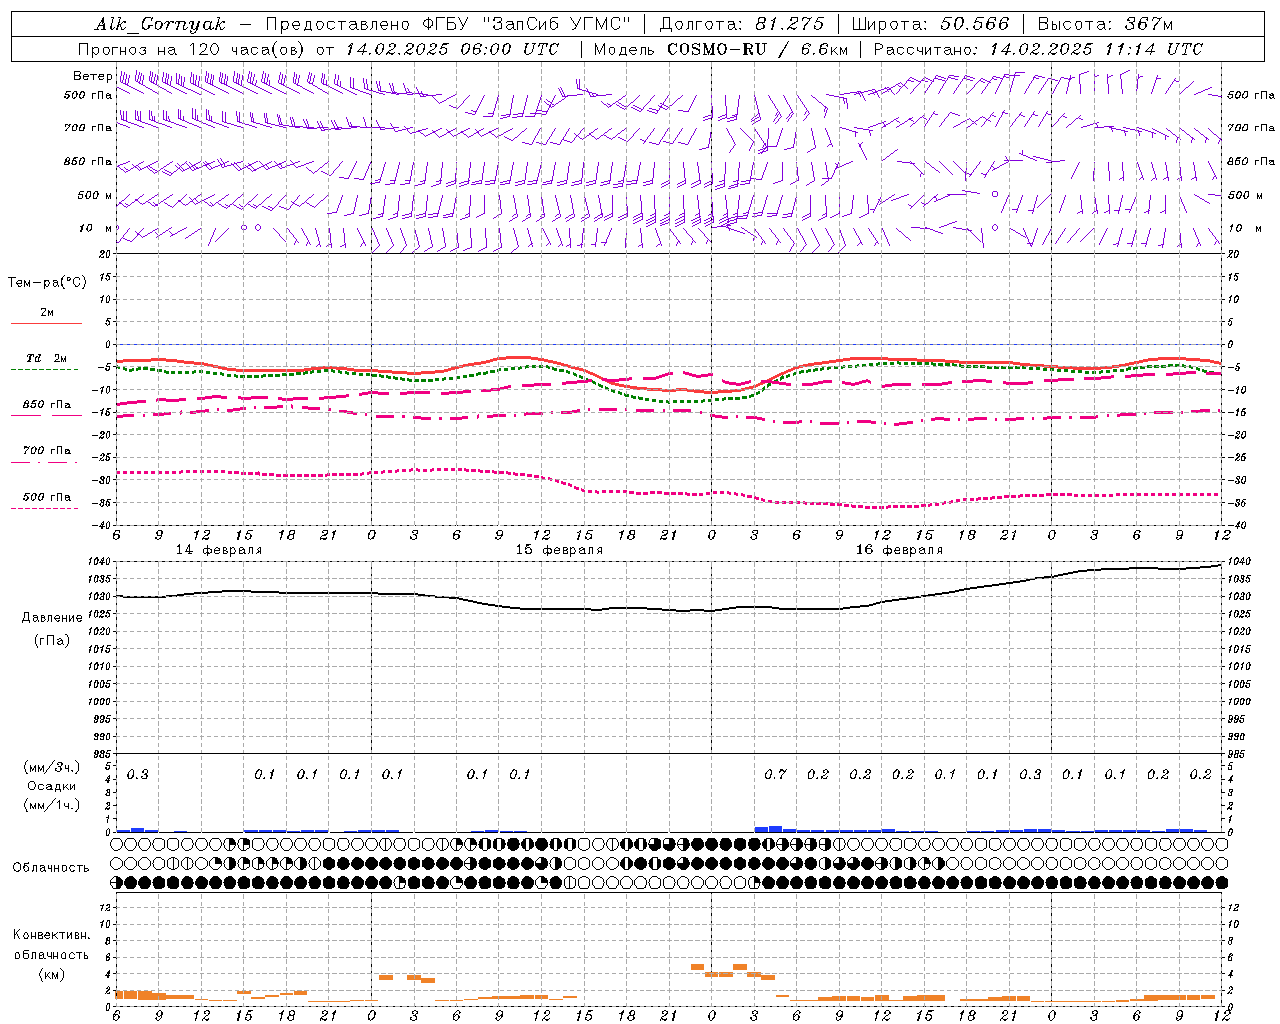Screen dimensions: 1280x1024
Task: Select the Конвективн. convective cloud label
Action: click(x=51, y=935)
